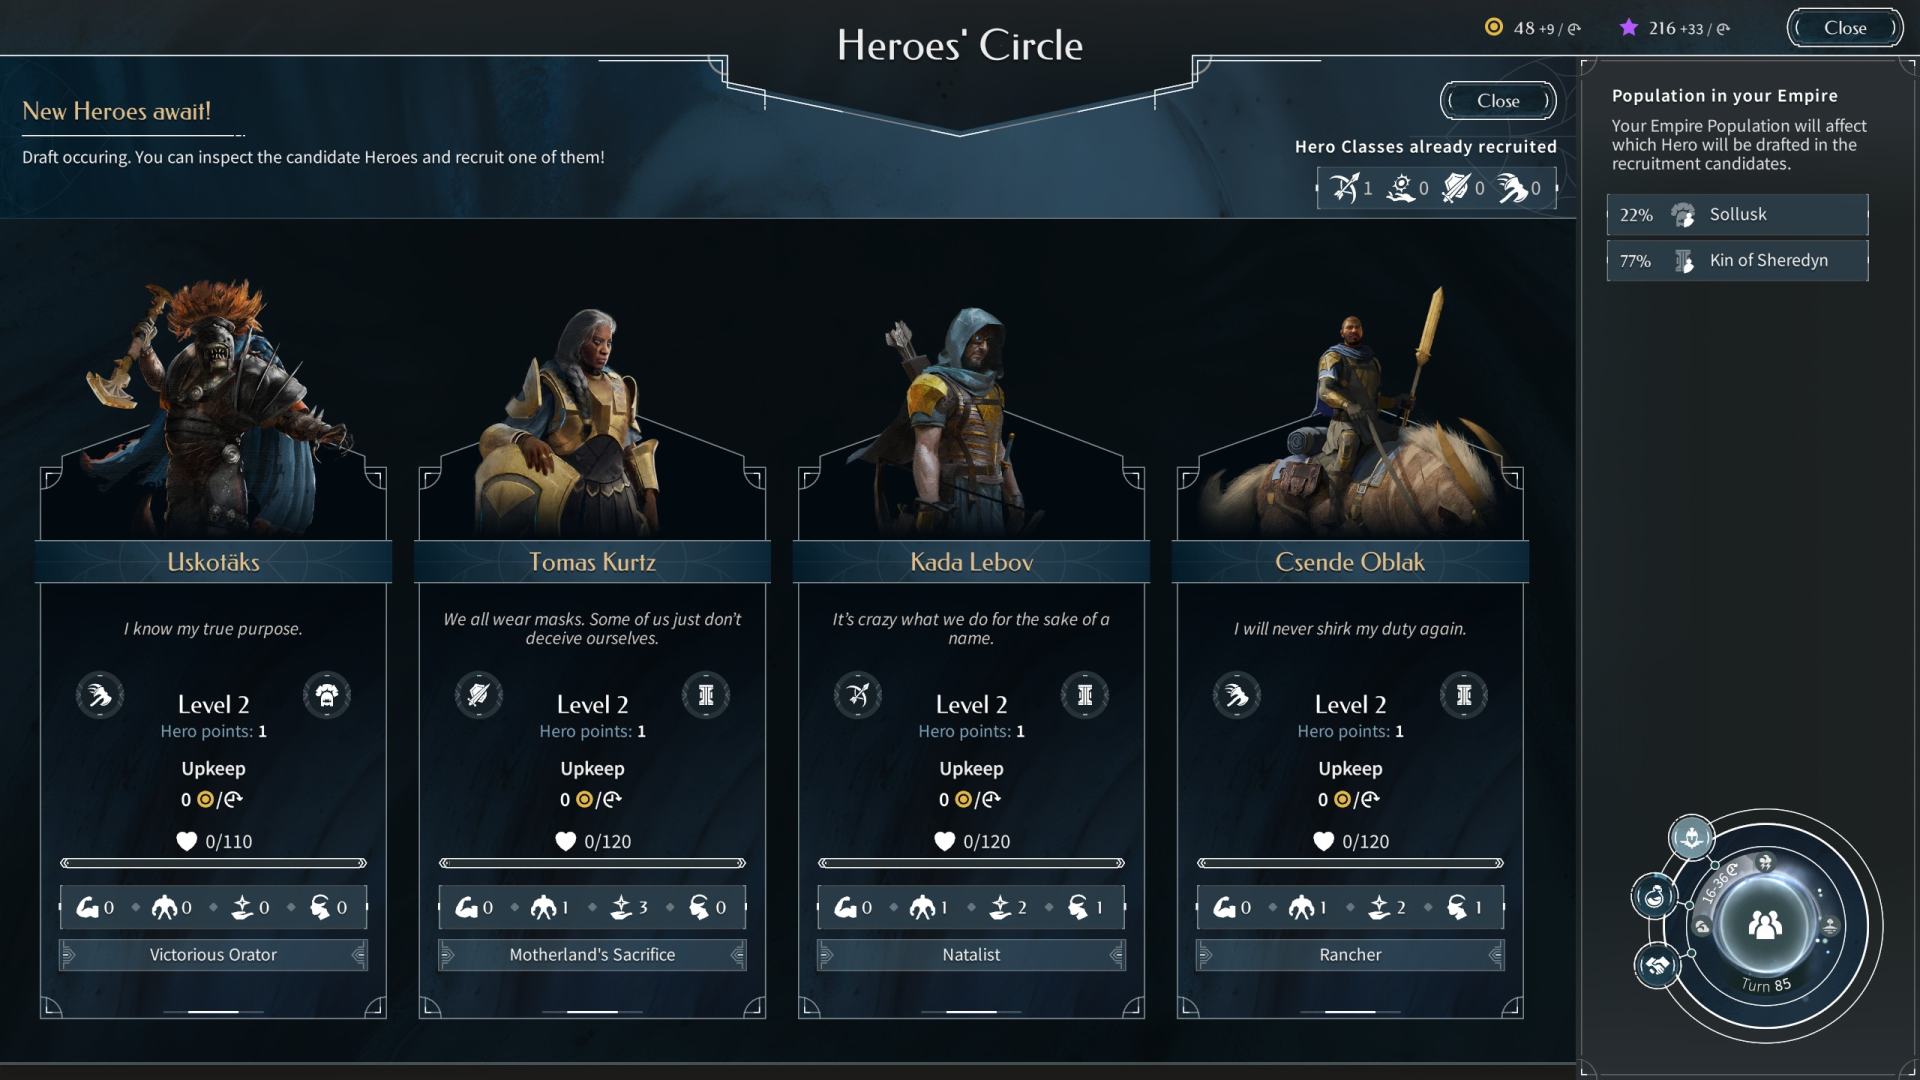
Task: Expand the Motherland's Sacrifice trait bar
Action: tap(592, 955)
